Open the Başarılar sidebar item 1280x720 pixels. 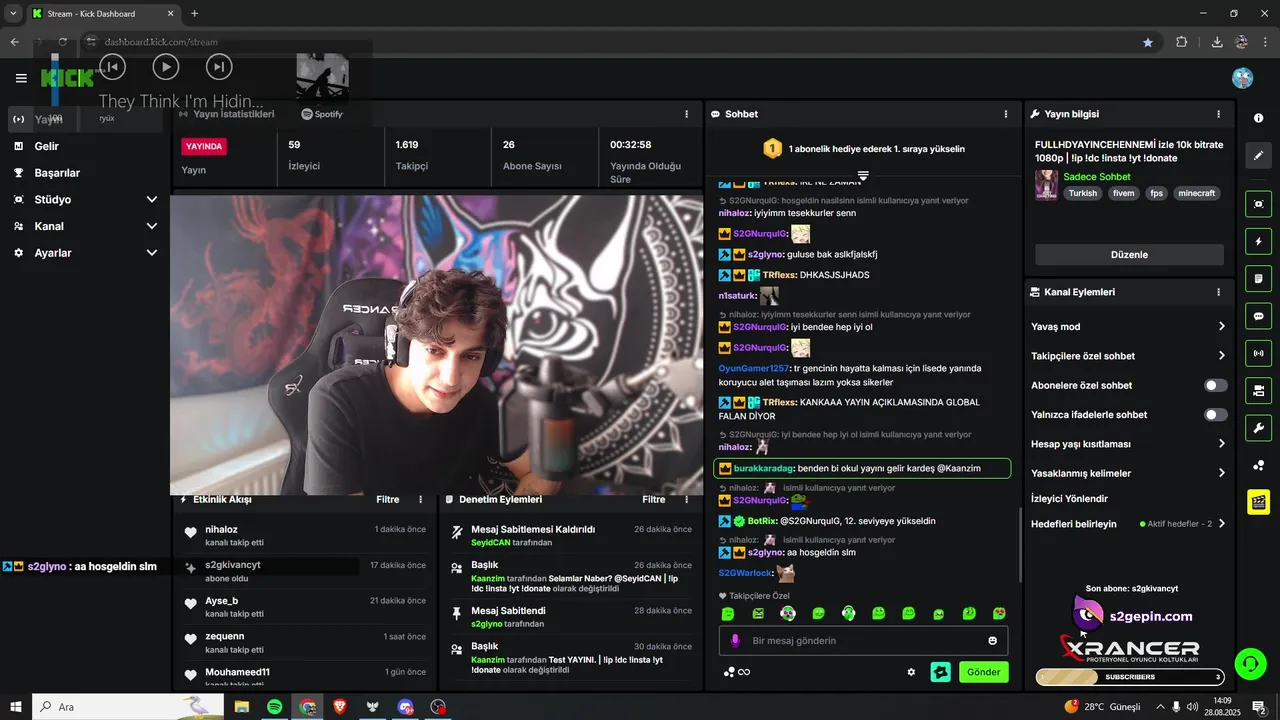point(57,173)
